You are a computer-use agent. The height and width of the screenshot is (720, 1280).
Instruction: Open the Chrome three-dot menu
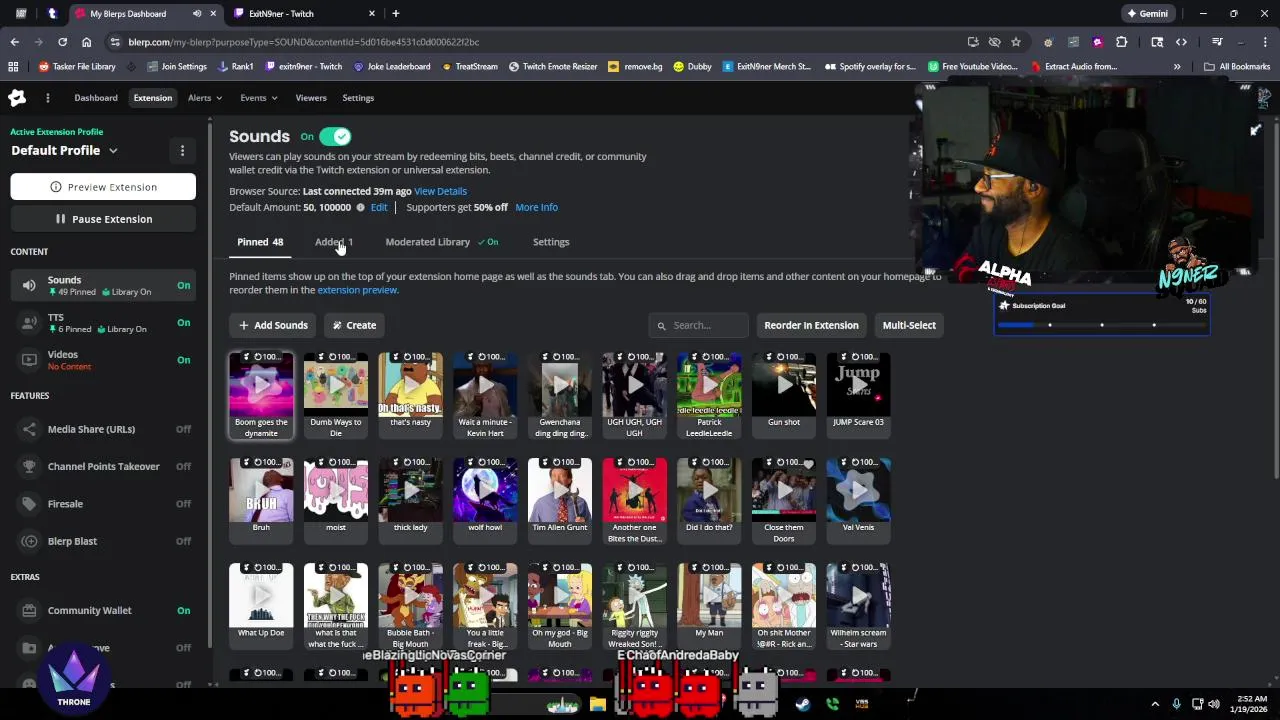coord(1266,42)
